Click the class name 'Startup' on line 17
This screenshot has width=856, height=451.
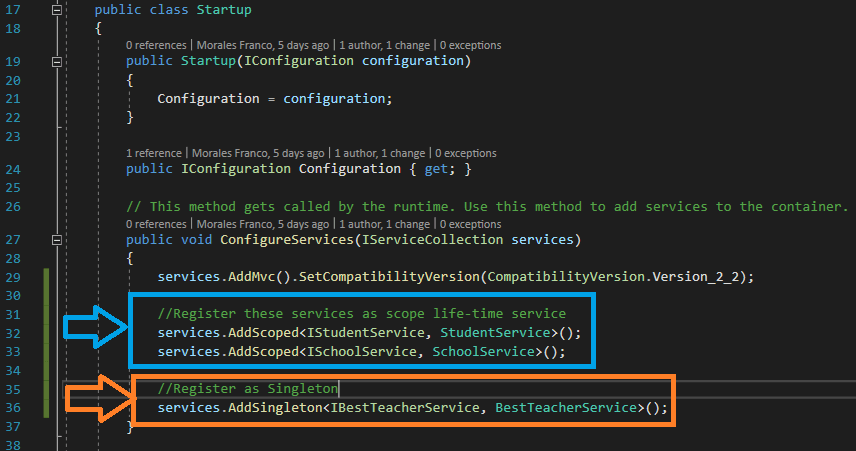click(x=224, y=10)
